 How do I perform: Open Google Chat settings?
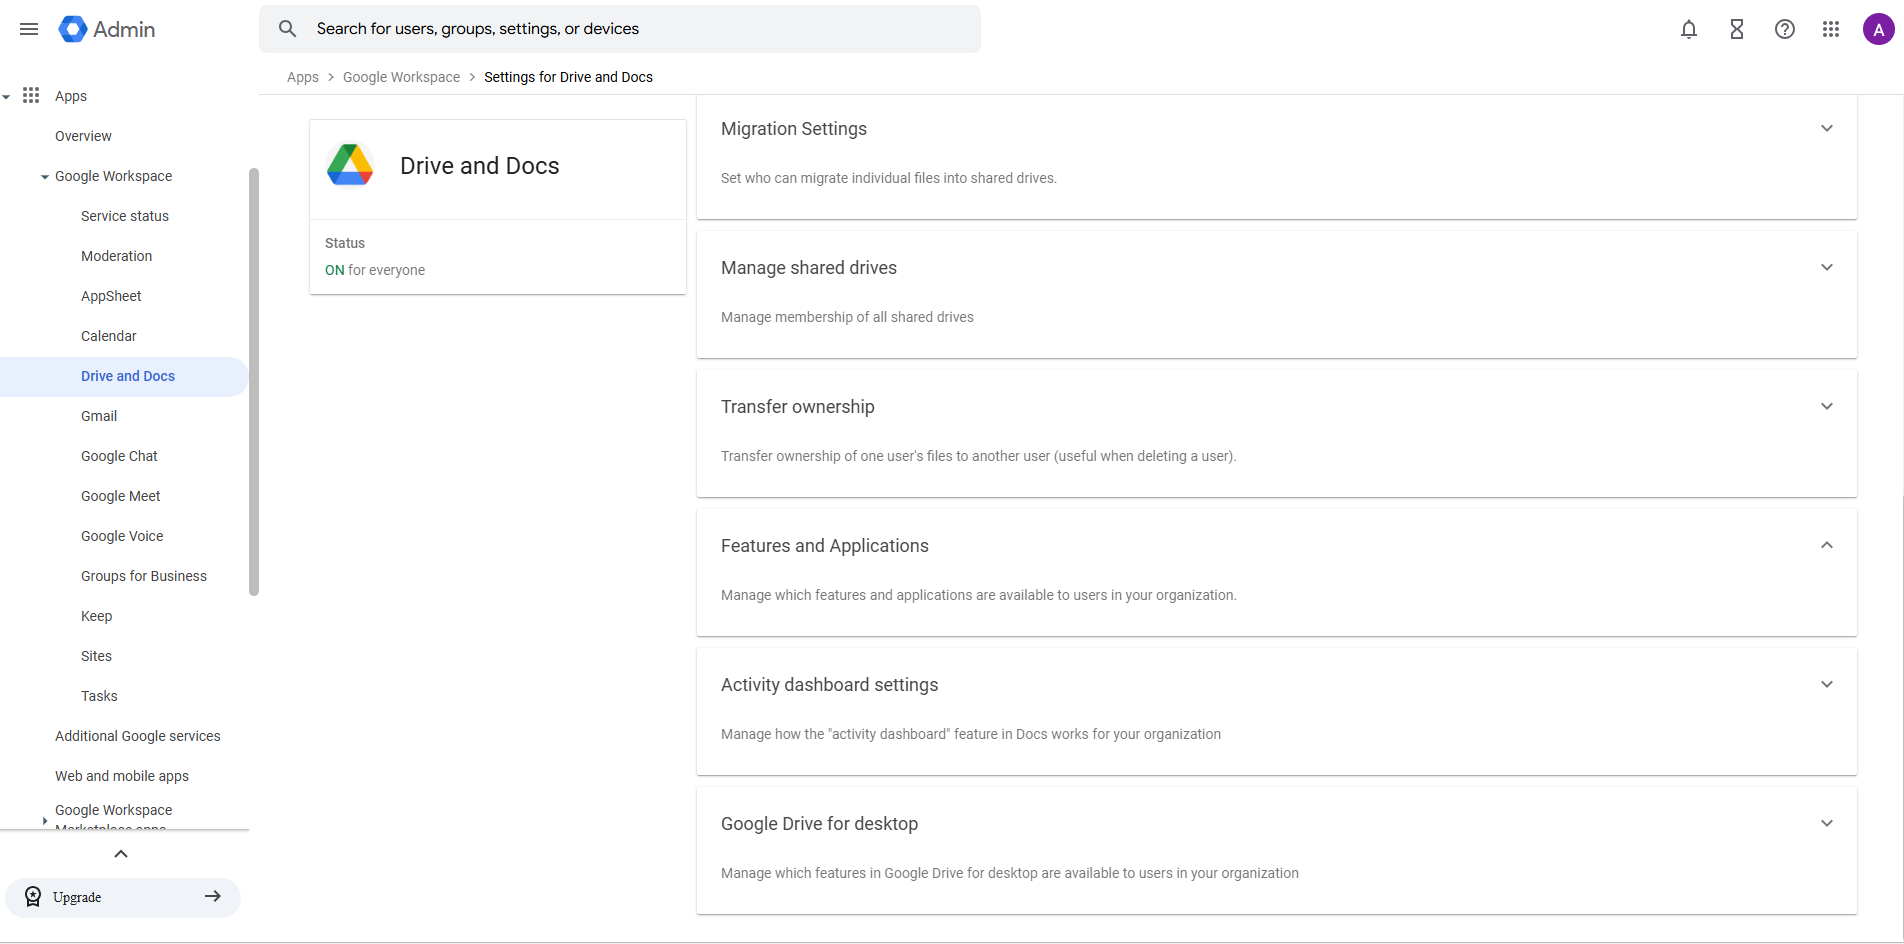pos(119,456)
